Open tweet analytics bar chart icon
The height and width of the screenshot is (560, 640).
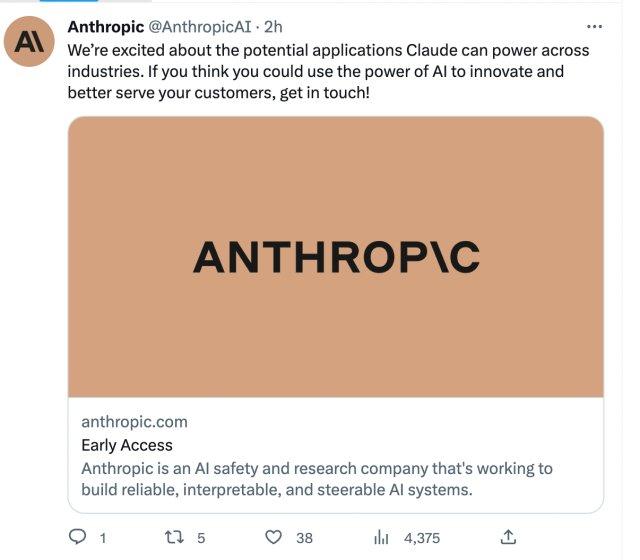381,537
